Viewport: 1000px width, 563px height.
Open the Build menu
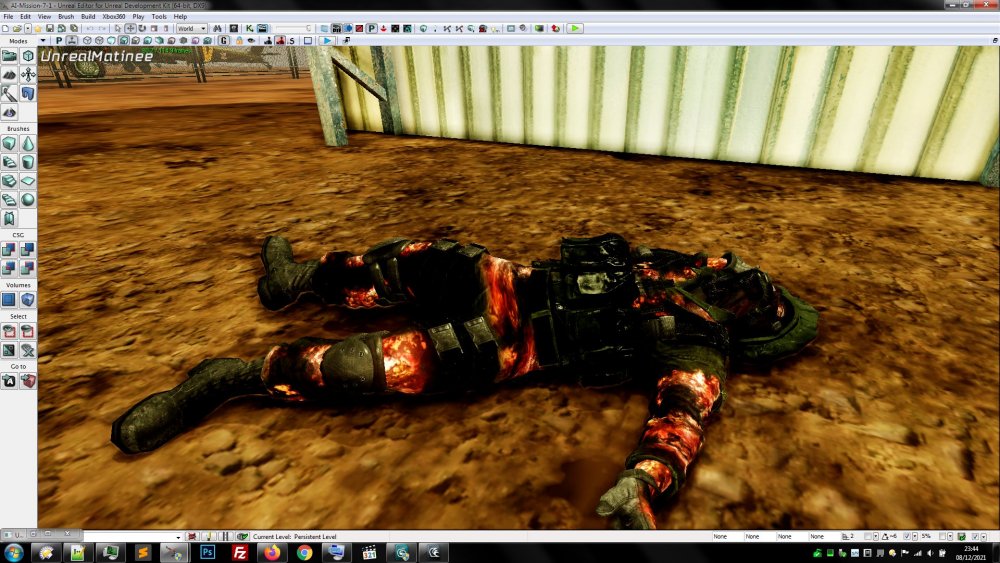(x=89, y=17)
